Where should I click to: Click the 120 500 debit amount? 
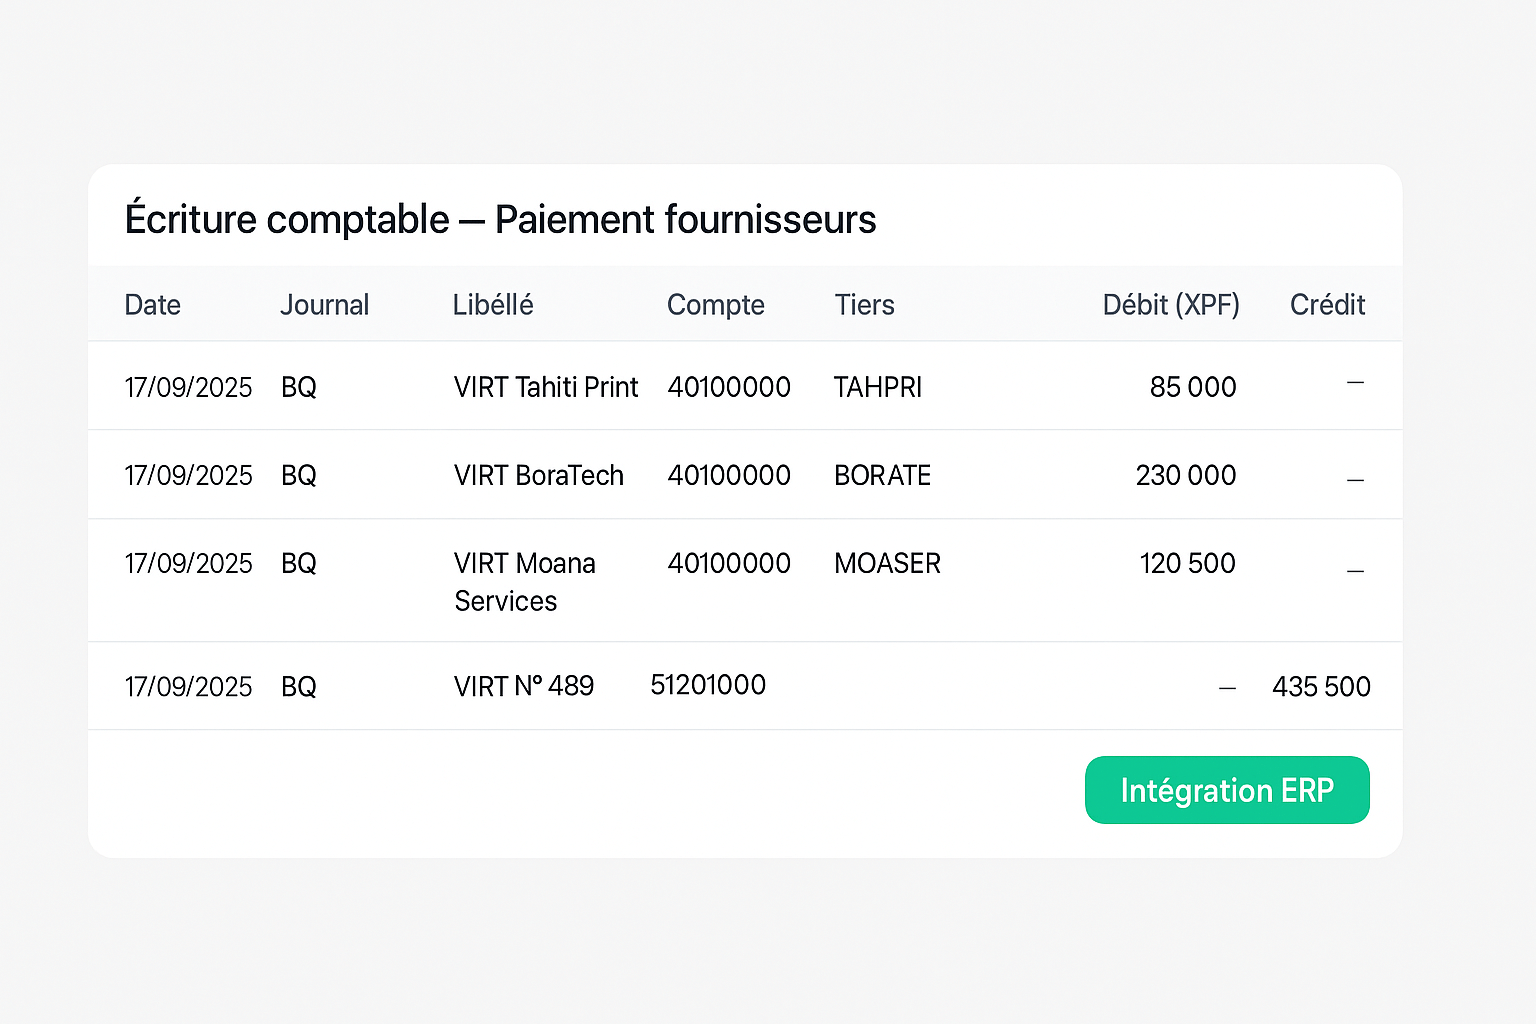pos(1188,563)
